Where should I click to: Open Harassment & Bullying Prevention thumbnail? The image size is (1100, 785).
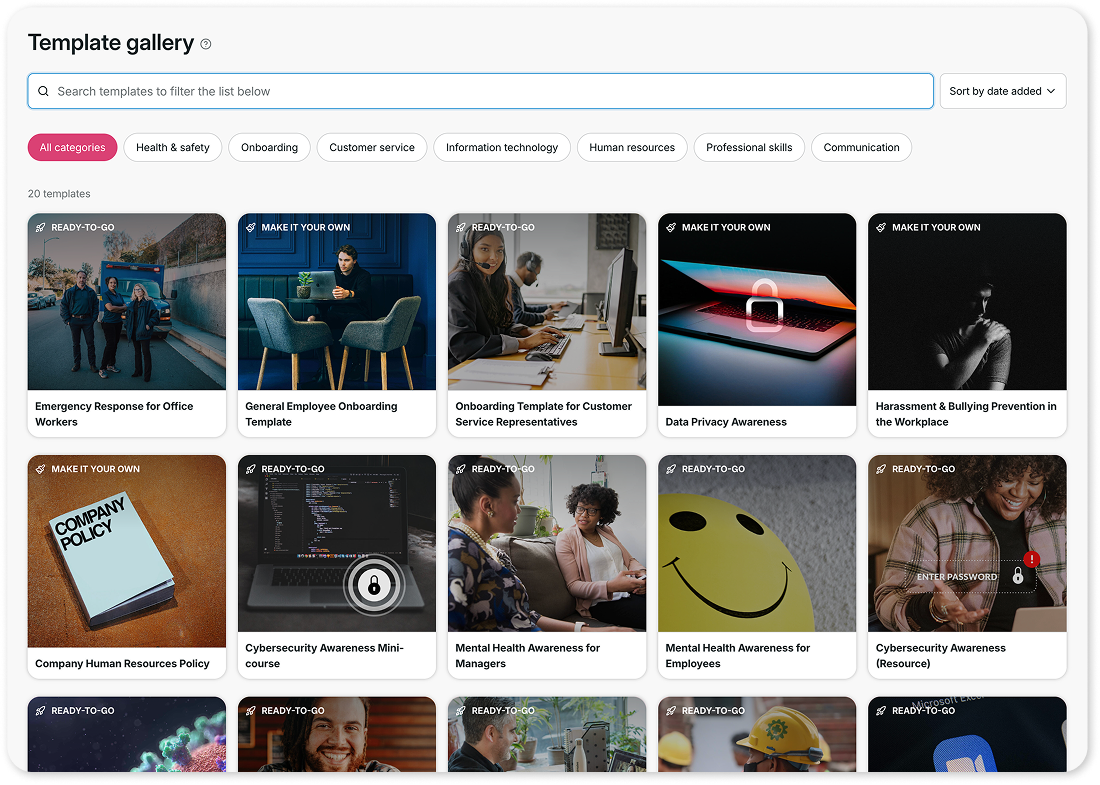[967, 302]
